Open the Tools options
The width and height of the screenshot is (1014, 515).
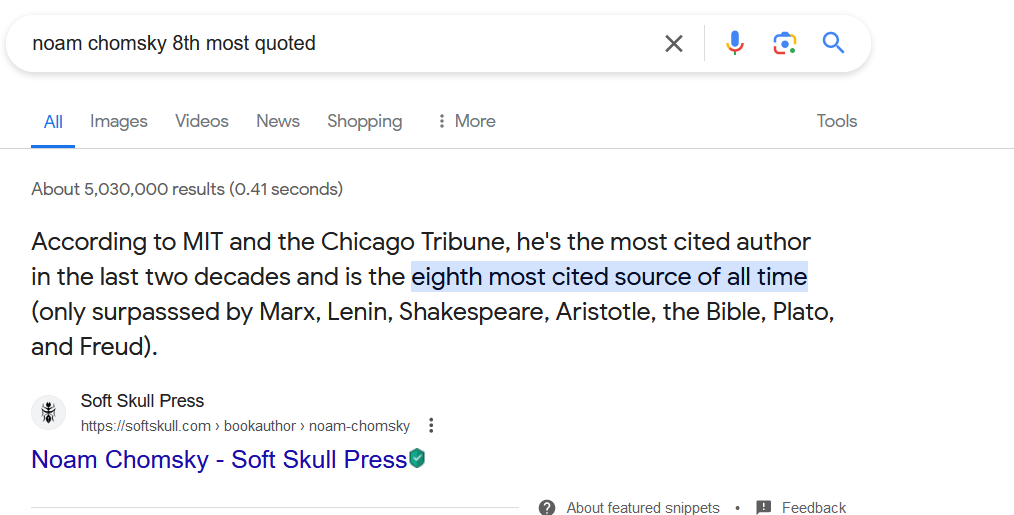[x=837, y=121]
